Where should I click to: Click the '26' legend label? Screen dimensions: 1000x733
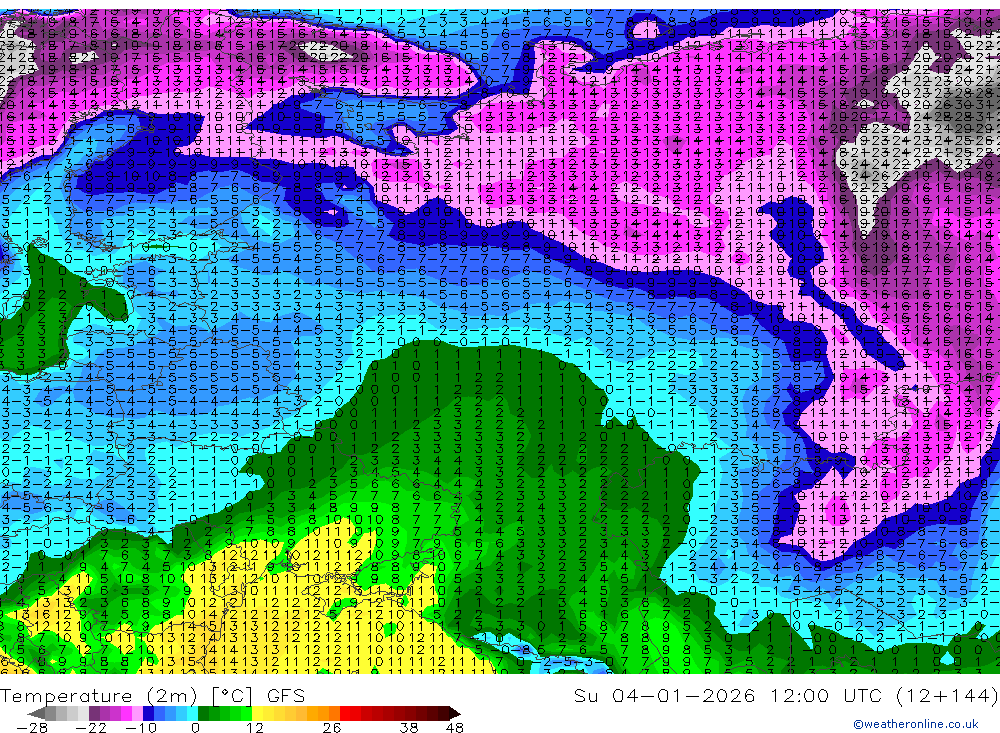point(332,728)
